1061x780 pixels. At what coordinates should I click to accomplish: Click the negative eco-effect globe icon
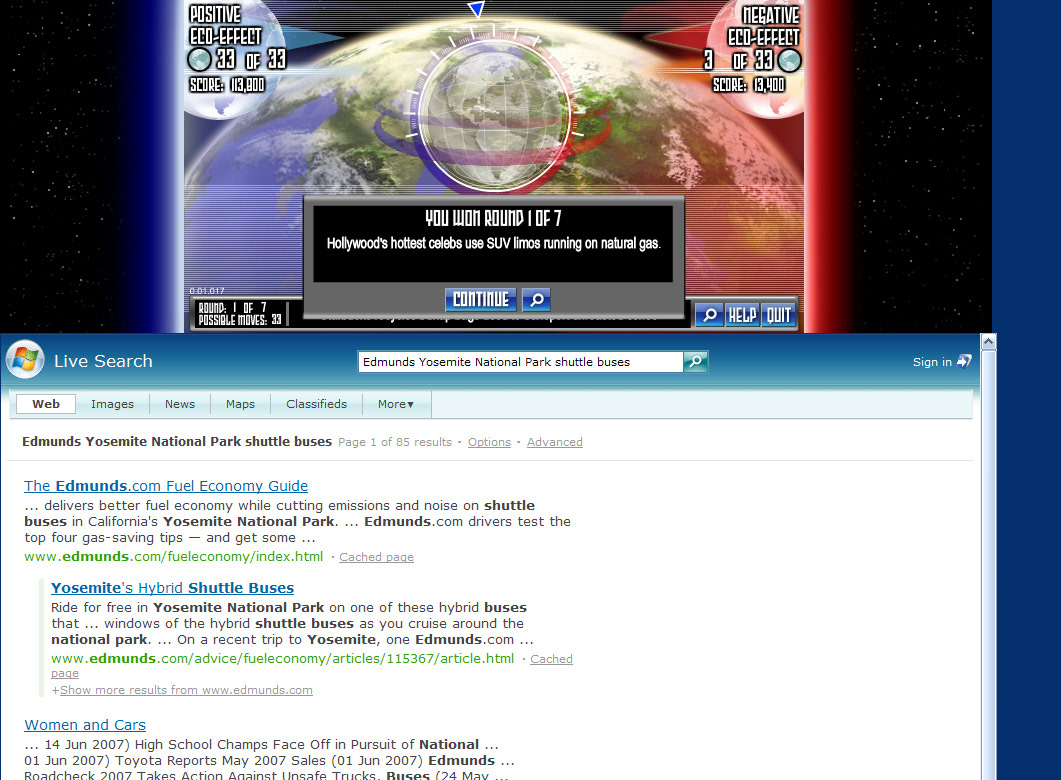pos(790,60)
